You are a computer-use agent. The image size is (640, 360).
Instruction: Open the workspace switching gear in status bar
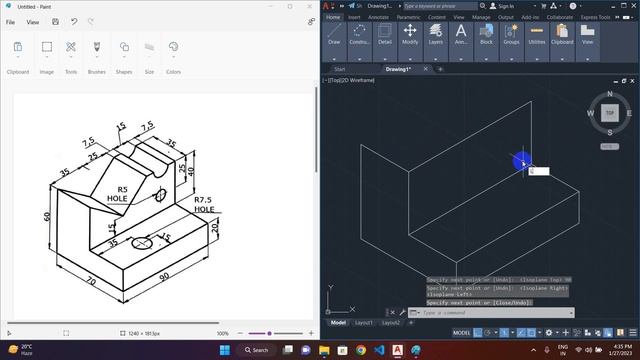(549, 333)
